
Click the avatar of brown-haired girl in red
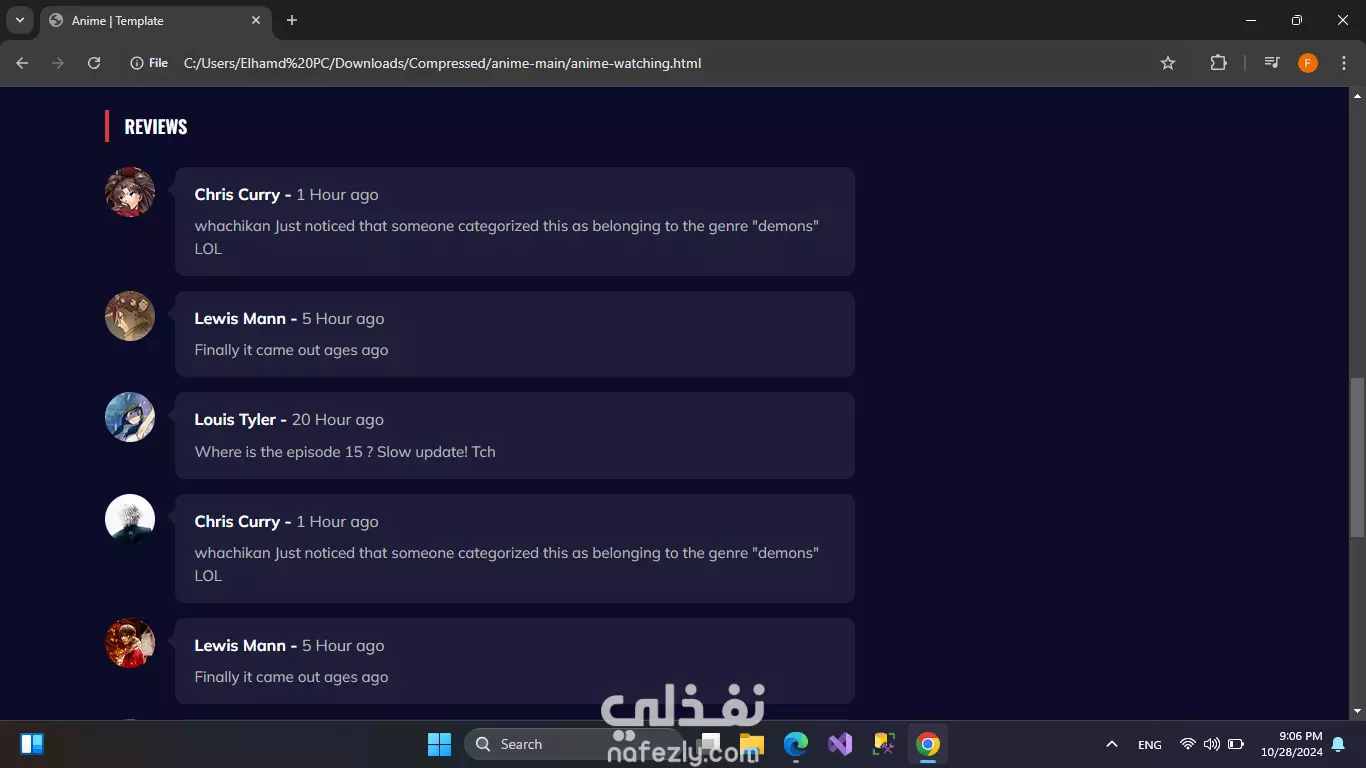click(x=130, y=192)
